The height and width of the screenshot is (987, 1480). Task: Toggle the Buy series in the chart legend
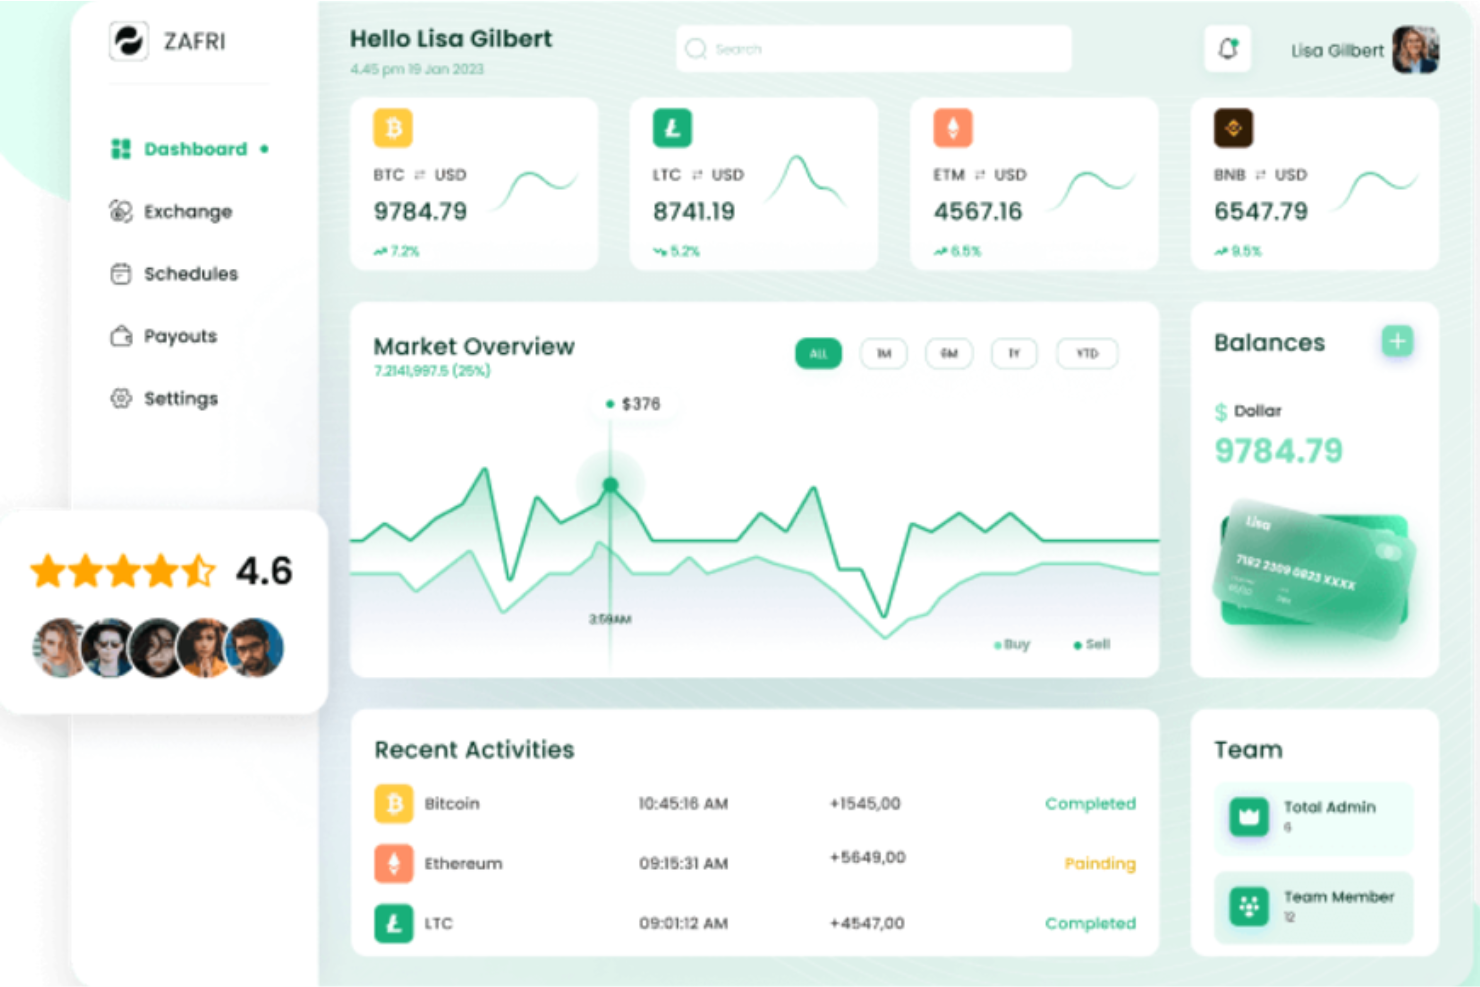coord(1010,644)
